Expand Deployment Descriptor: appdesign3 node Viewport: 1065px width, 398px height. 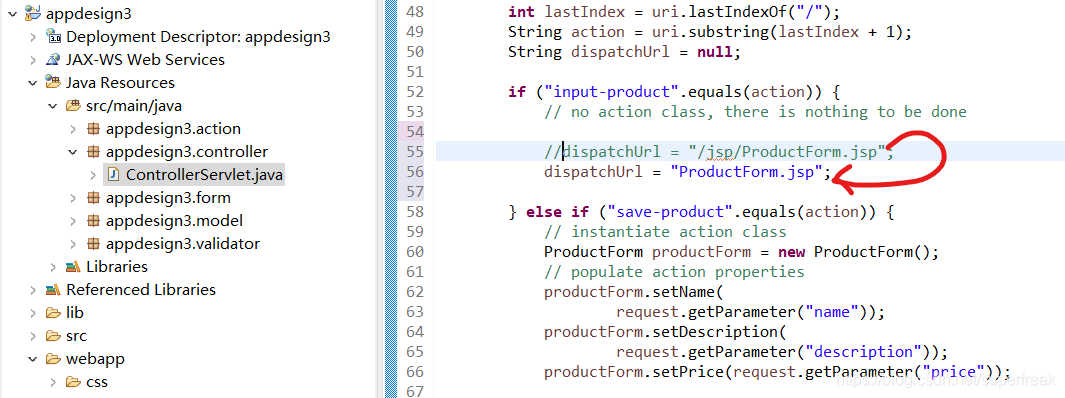tap(33, 37)
